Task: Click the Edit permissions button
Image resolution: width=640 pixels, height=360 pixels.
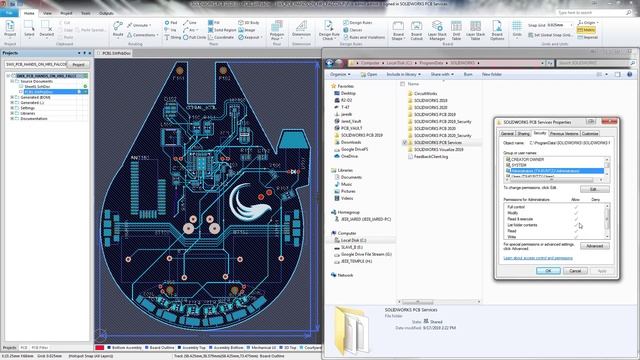Action: tap(595, 189)
